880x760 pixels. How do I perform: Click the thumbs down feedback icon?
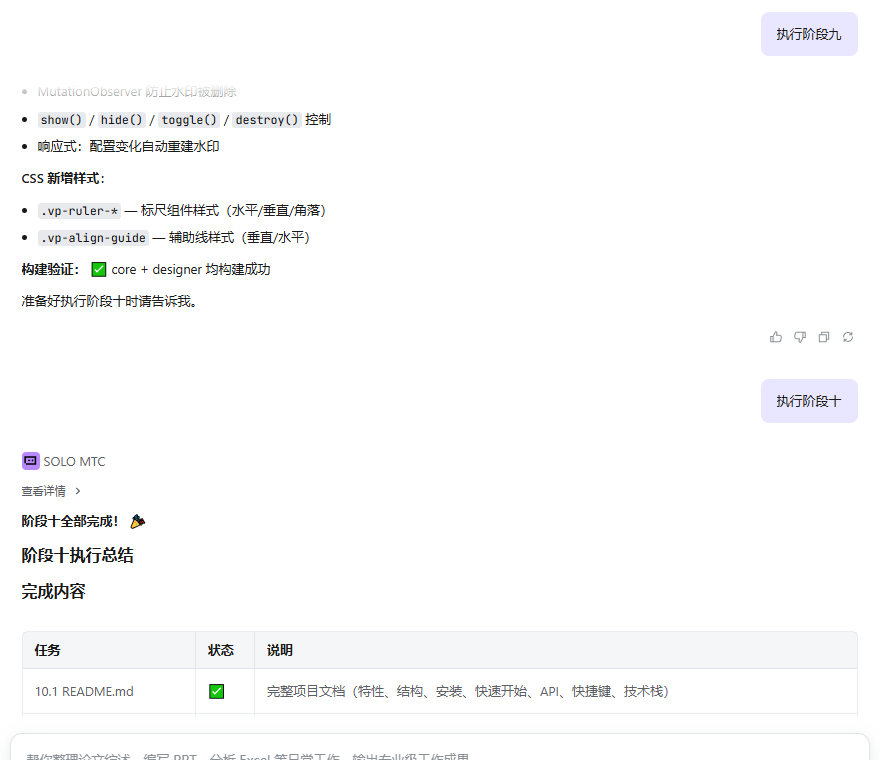[x=800, y=337]
